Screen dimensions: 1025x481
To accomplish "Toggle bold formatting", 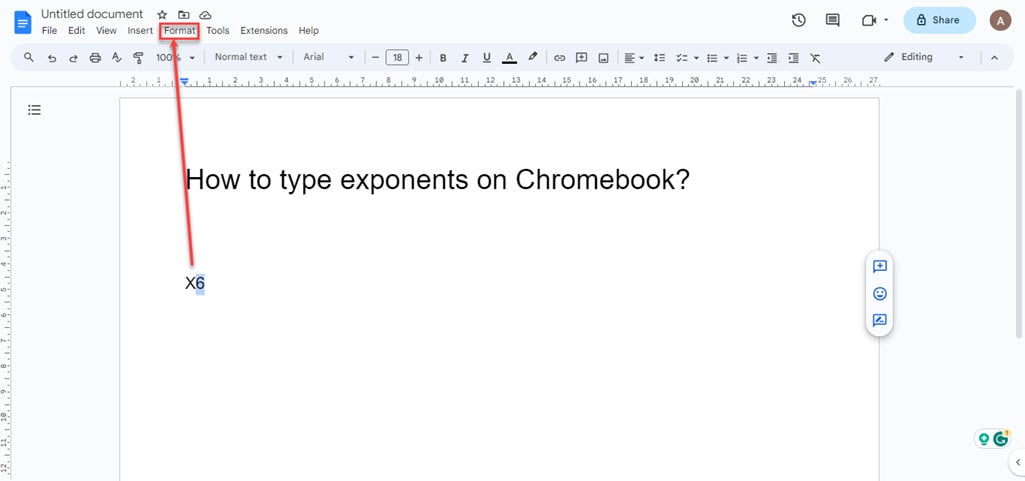I will point(443,58).
